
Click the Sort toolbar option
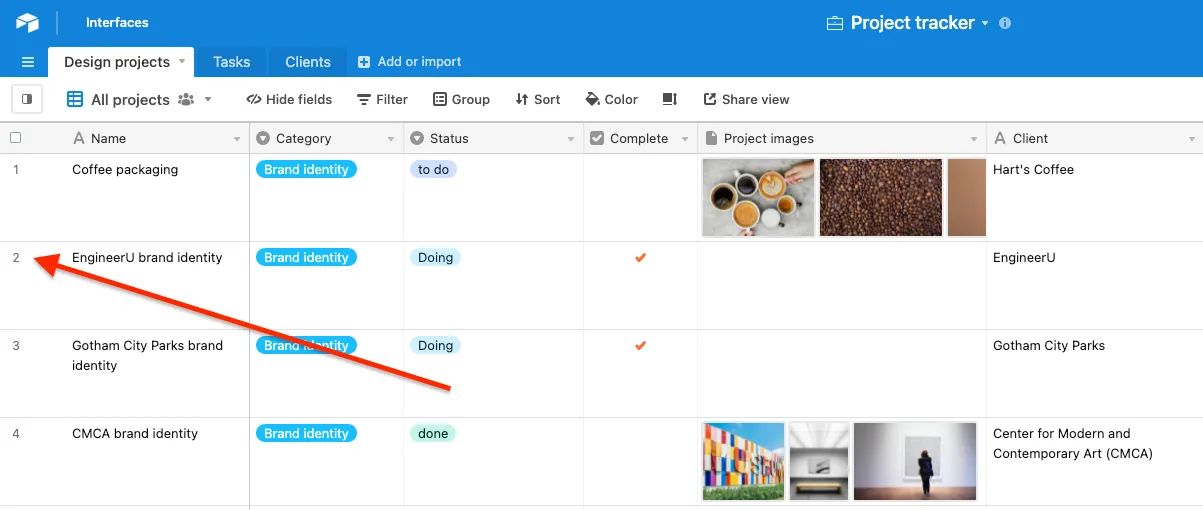(x=537, y=99)
